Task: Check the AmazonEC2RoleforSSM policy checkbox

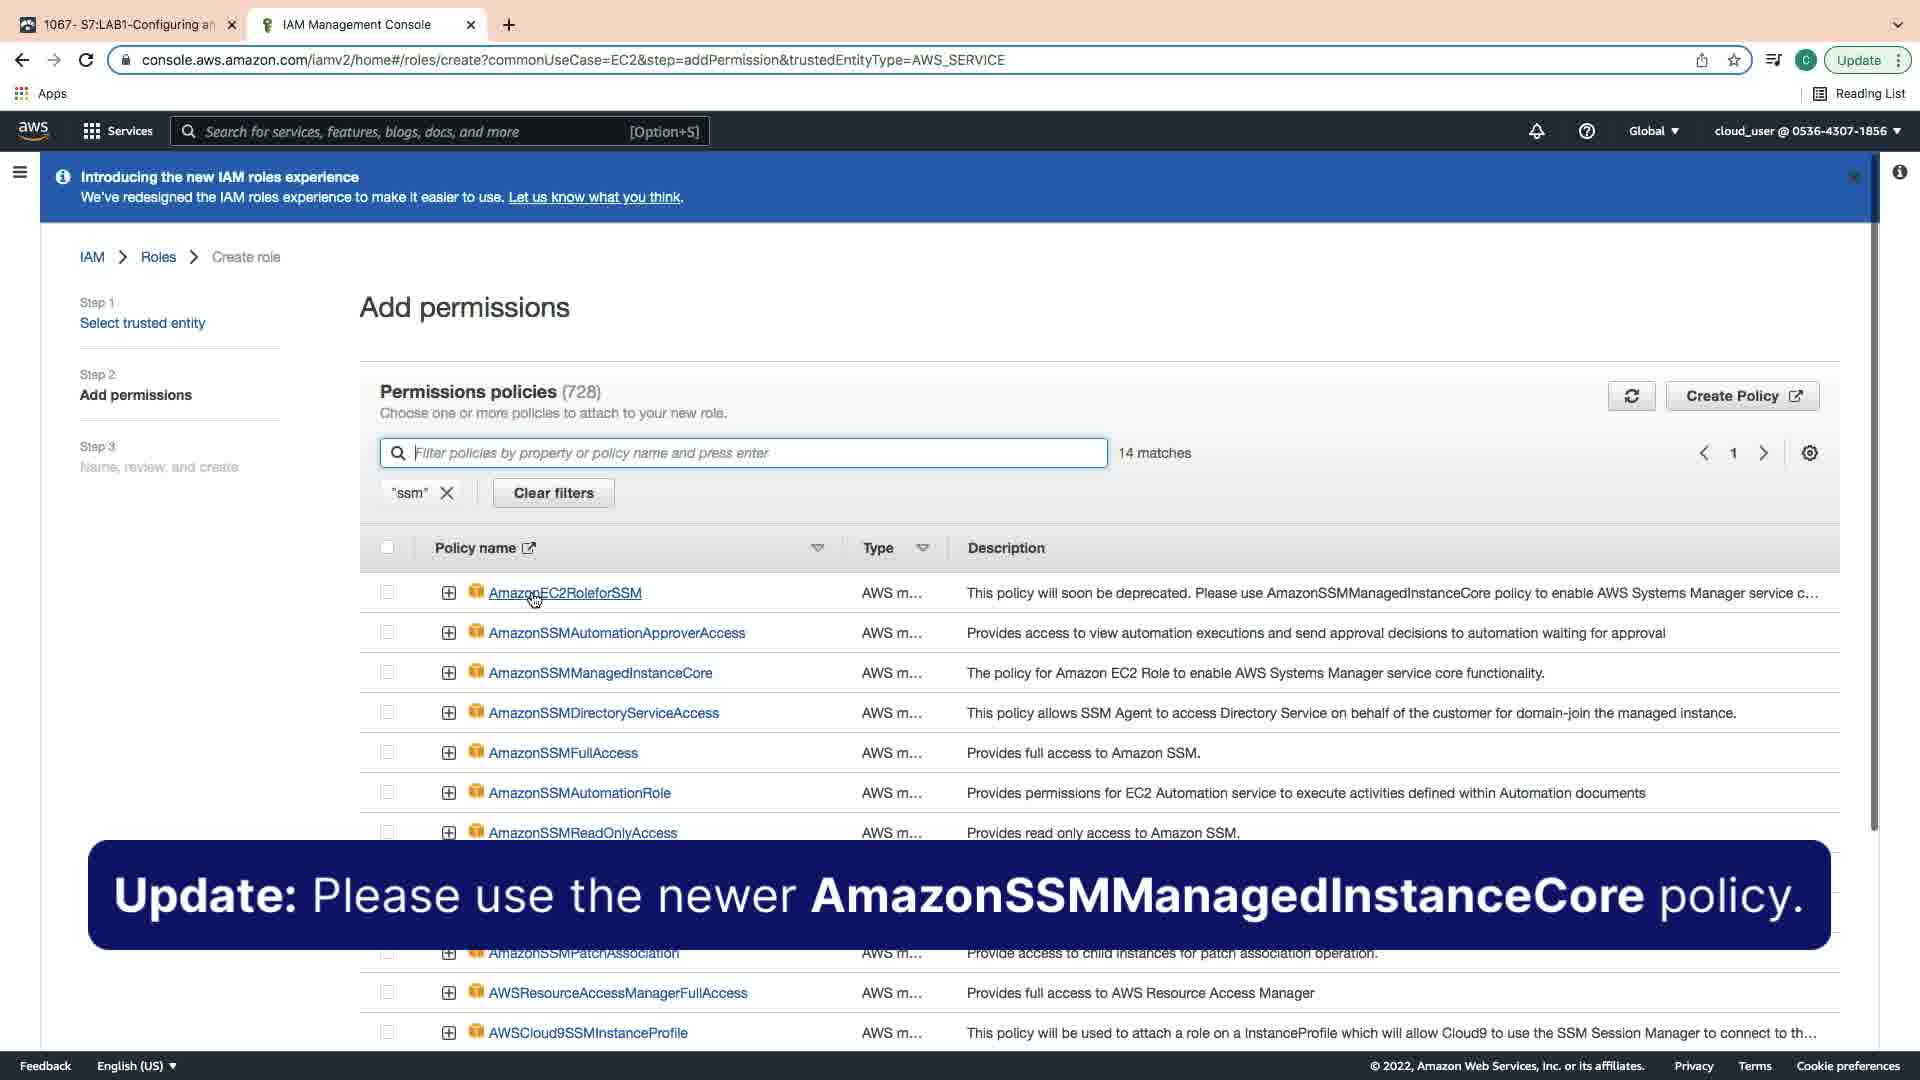Action: click(x=387, y=593)
